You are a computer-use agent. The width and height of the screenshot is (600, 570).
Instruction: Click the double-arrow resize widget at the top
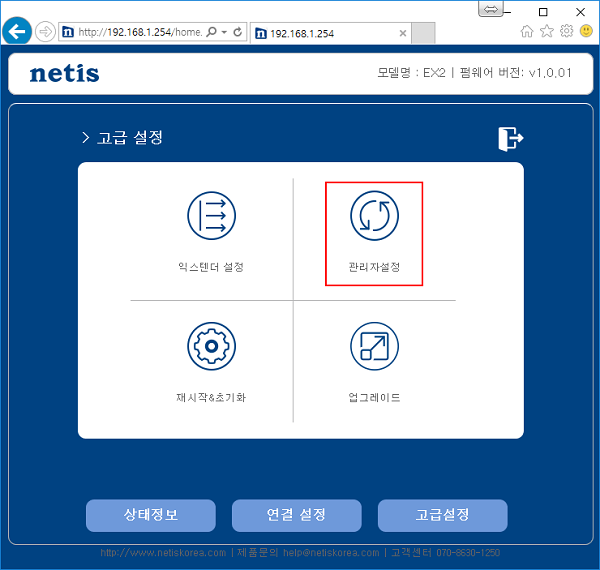click(491, 9)
